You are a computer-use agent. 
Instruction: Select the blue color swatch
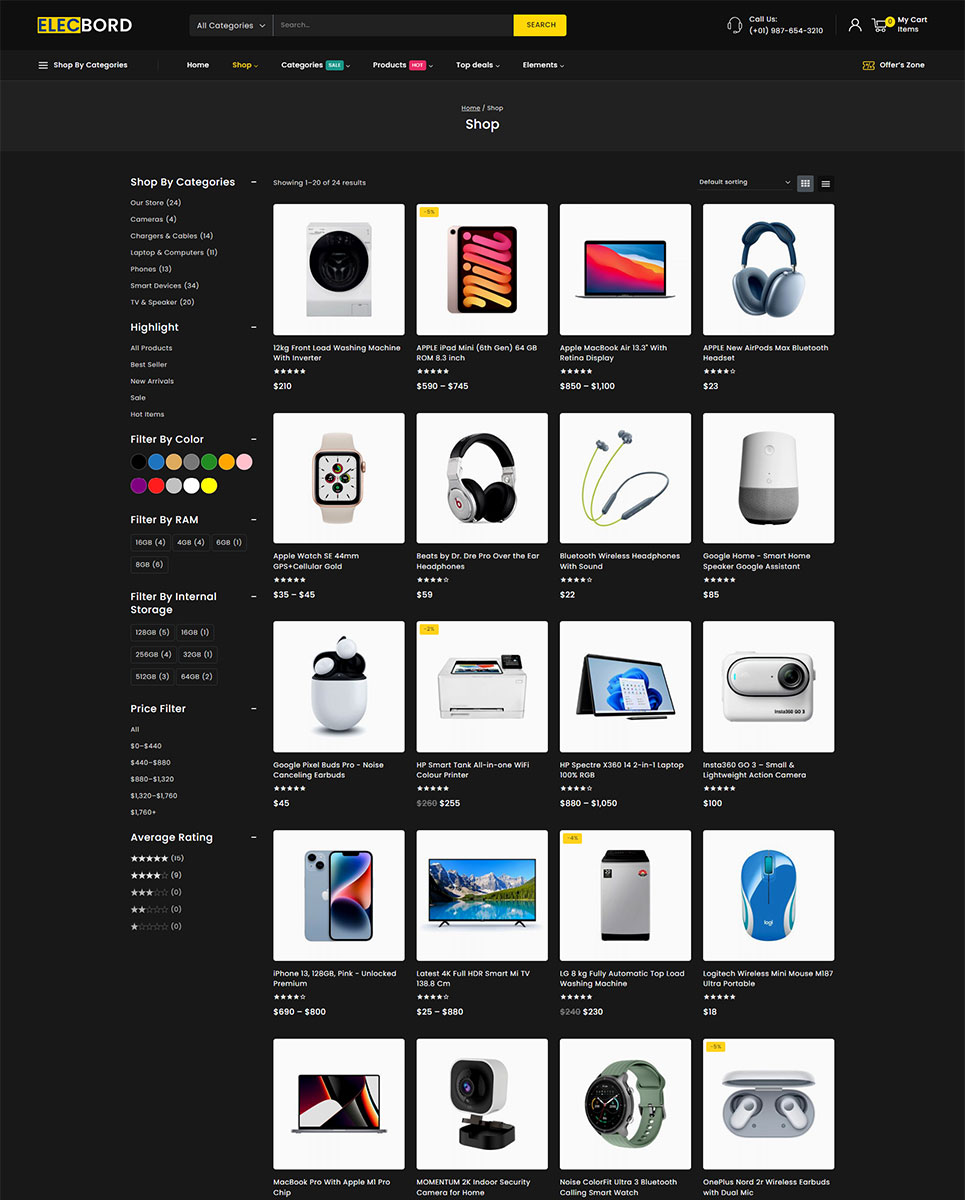(x=156, y=462)
